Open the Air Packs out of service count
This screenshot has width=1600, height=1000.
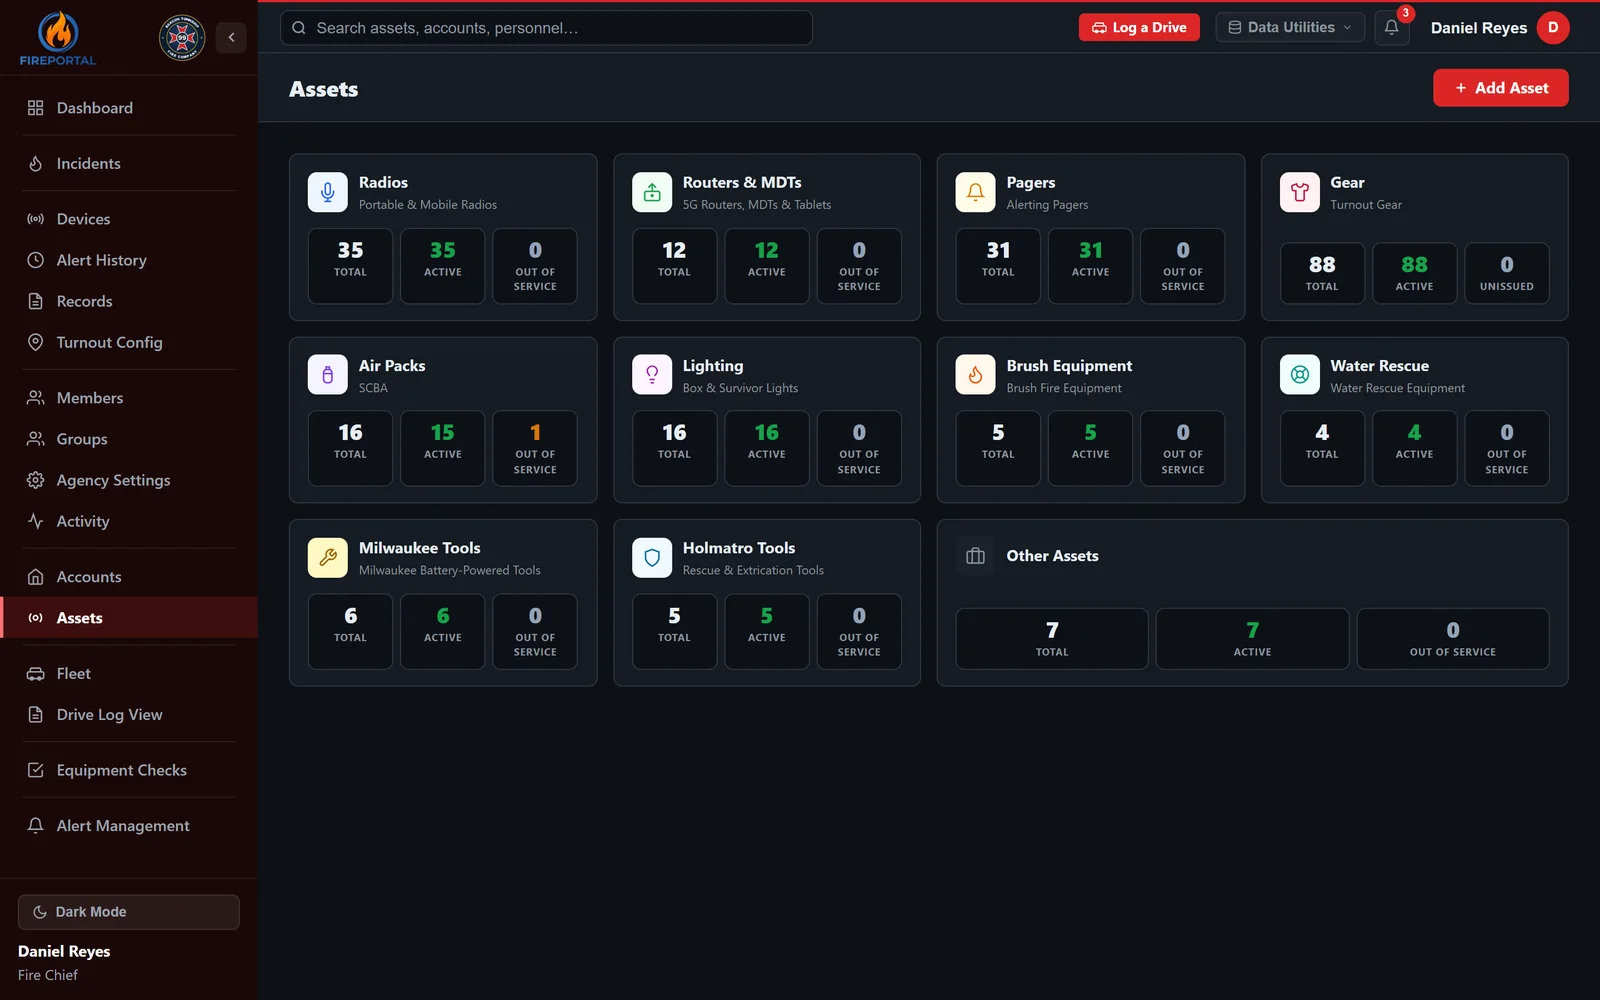pyautogui.click(x=535, y=448)
